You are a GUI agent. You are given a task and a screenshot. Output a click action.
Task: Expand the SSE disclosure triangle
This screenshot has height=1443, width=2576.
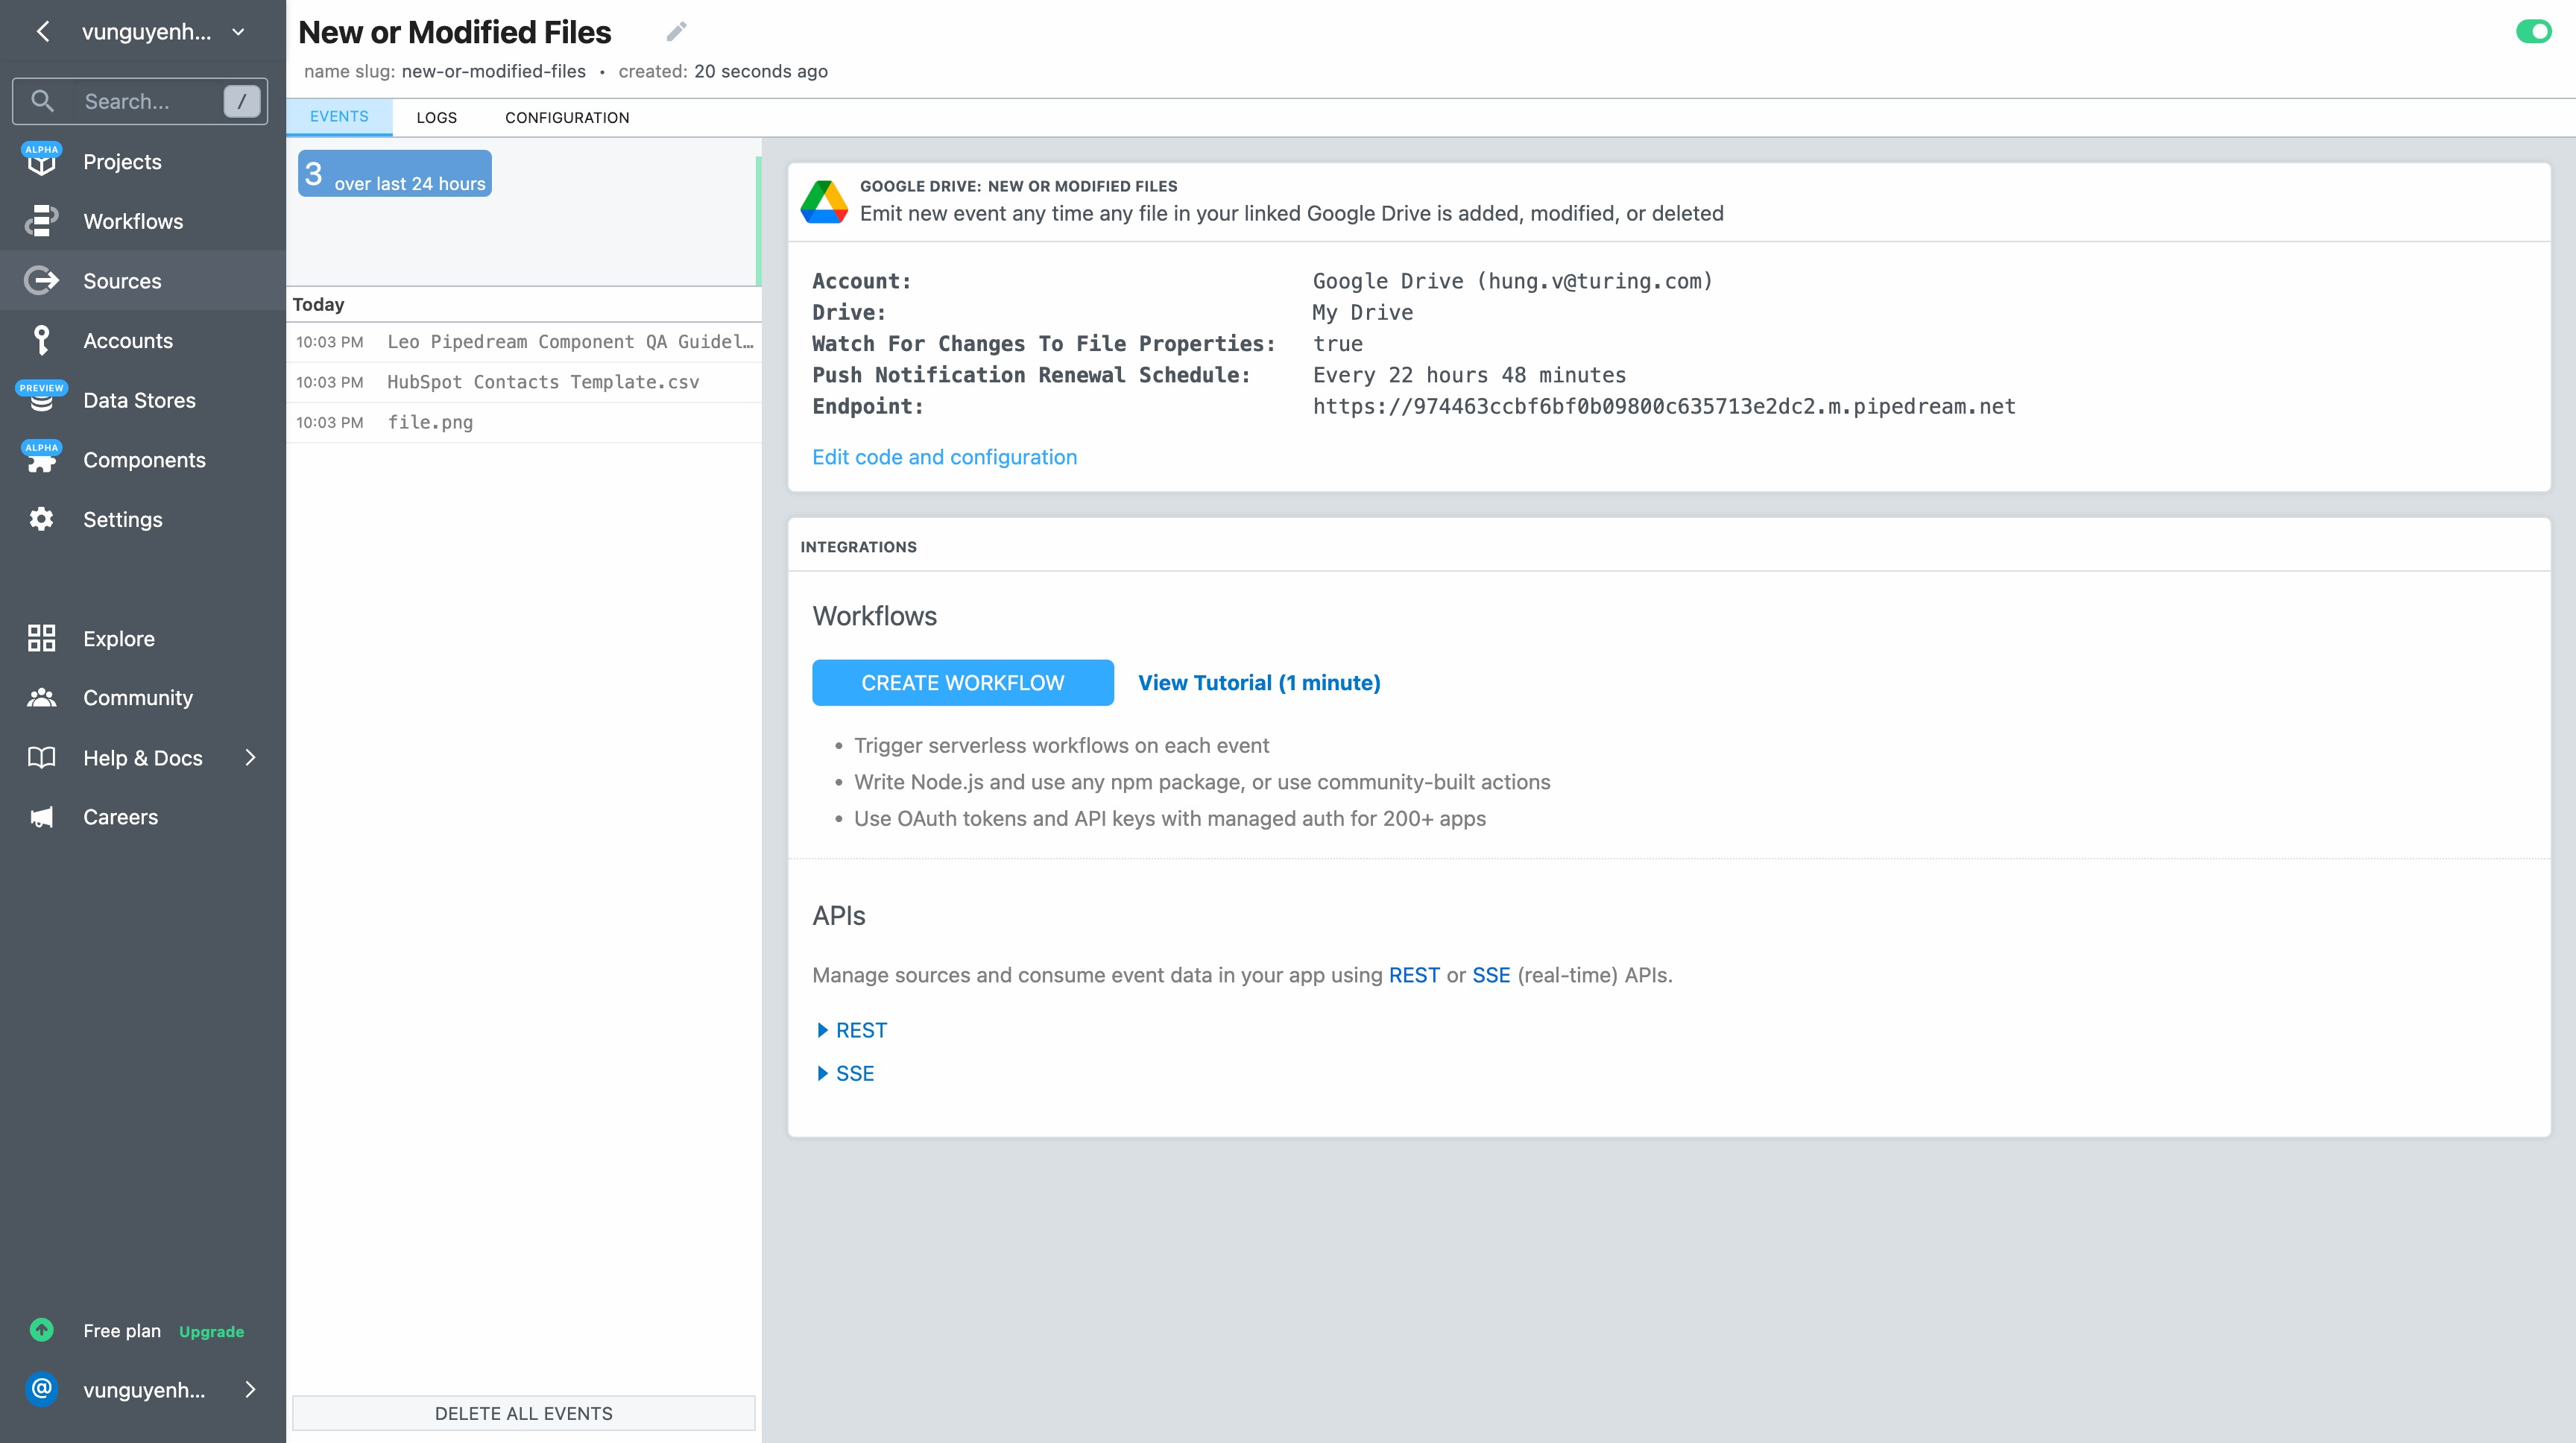[x=822, y=1073]
